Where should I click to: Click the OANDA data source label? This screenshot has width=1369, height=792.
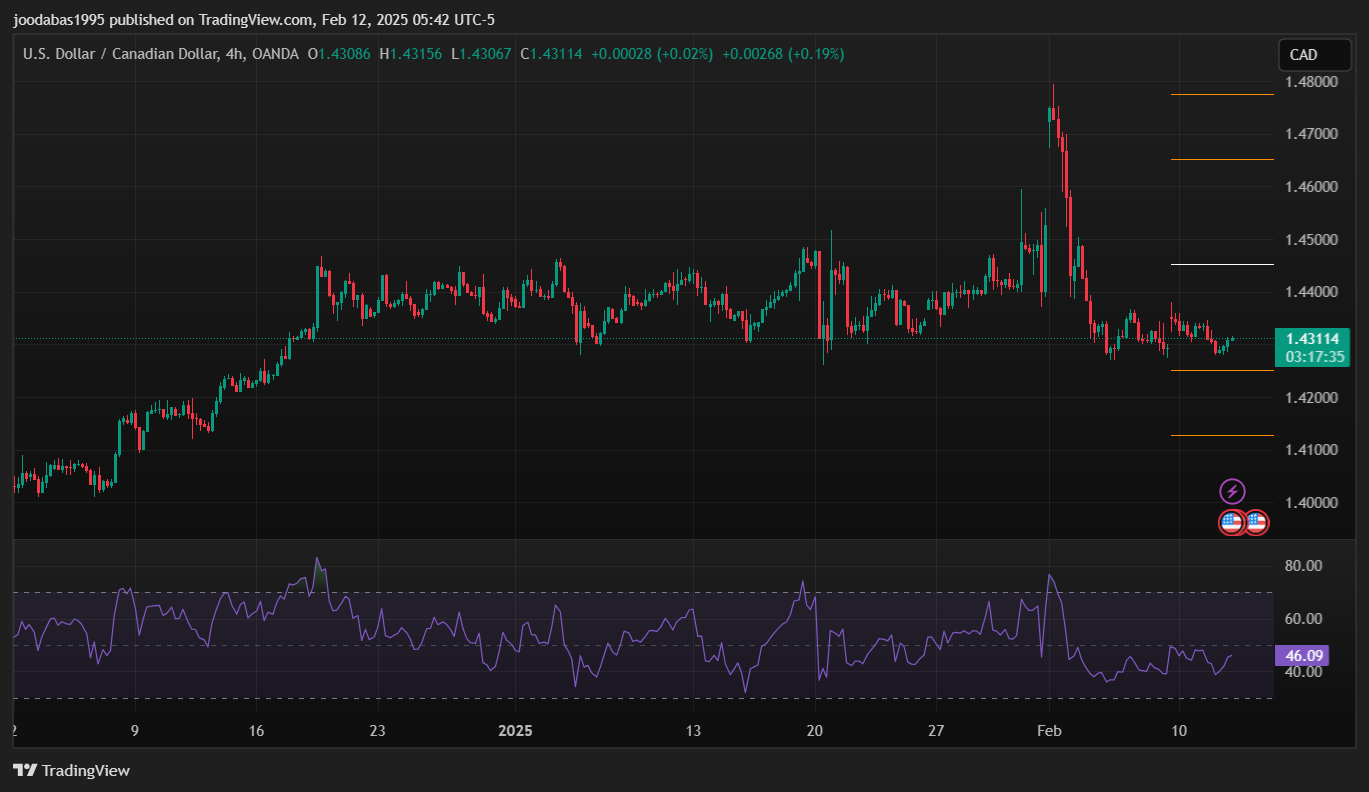pyautogui.click(x=274, y=54)
